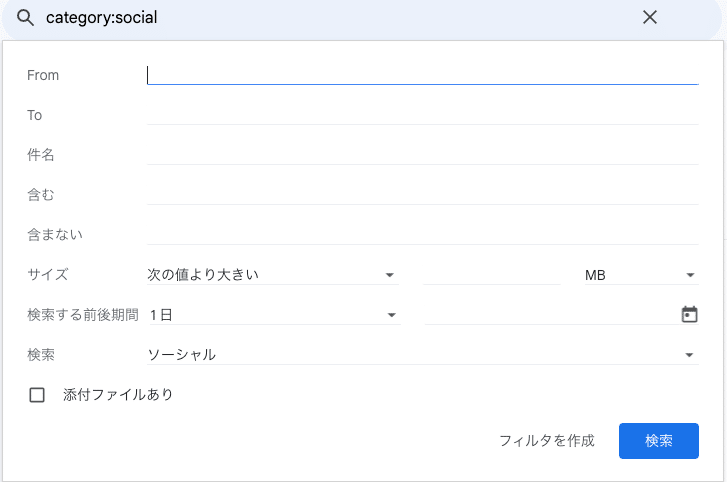Click the 件名 subject field

(422, 155)
